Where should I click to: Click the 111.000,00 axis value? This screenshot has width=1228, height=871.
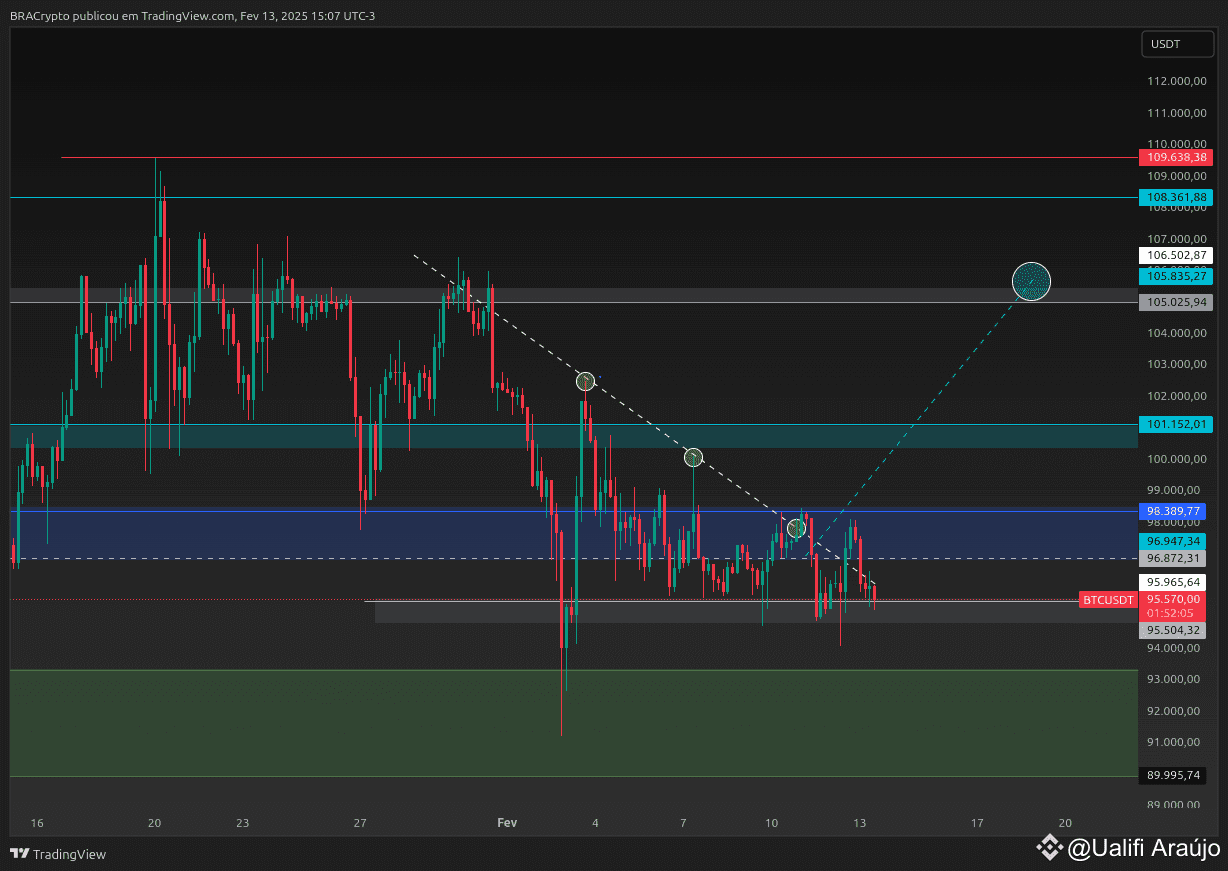(1176, 113)
